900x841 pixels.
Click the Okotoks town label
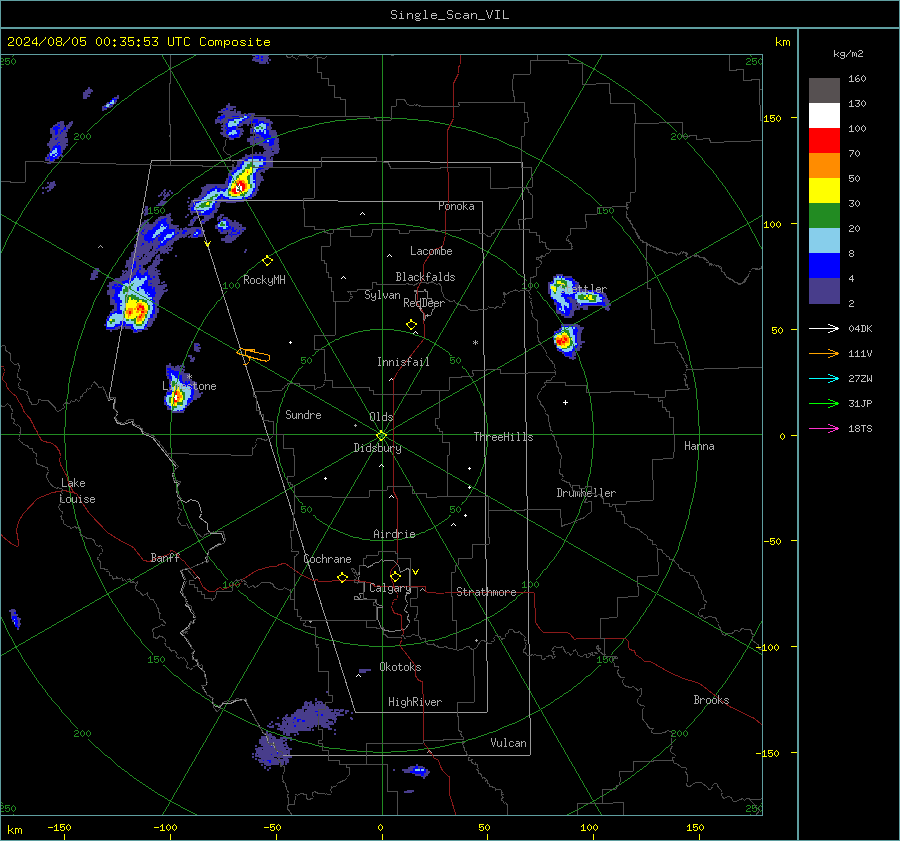pos(400,667)
